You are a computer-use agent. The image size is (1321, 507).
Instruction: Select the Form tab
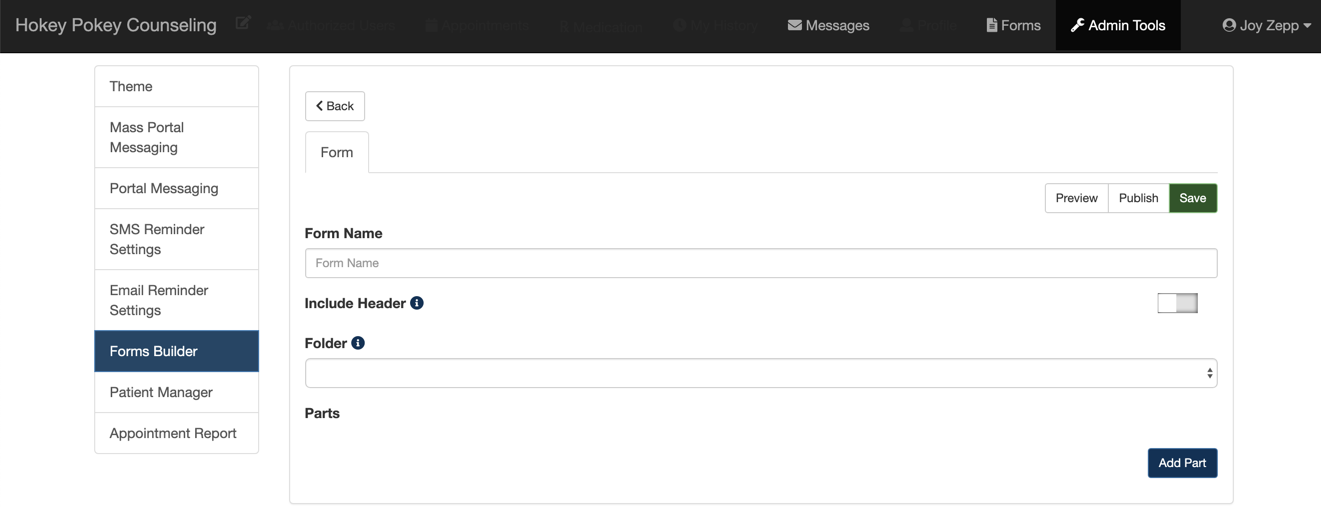click(x=337, y=152)
